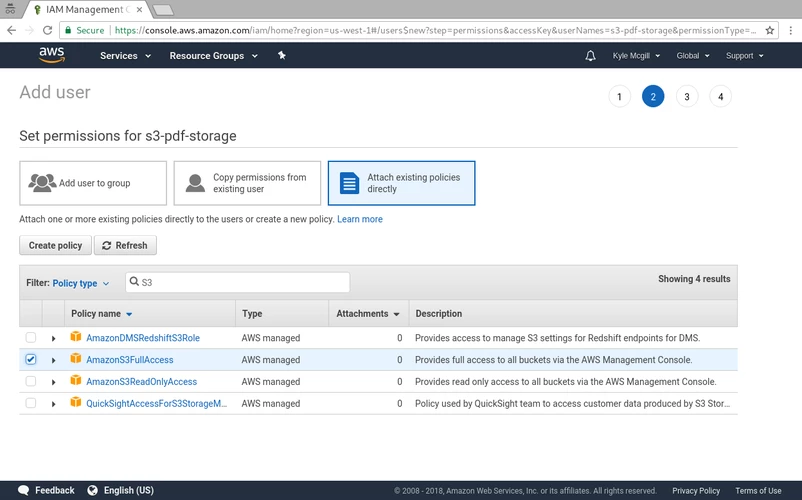Reload the page in the browser

point(47,30)
